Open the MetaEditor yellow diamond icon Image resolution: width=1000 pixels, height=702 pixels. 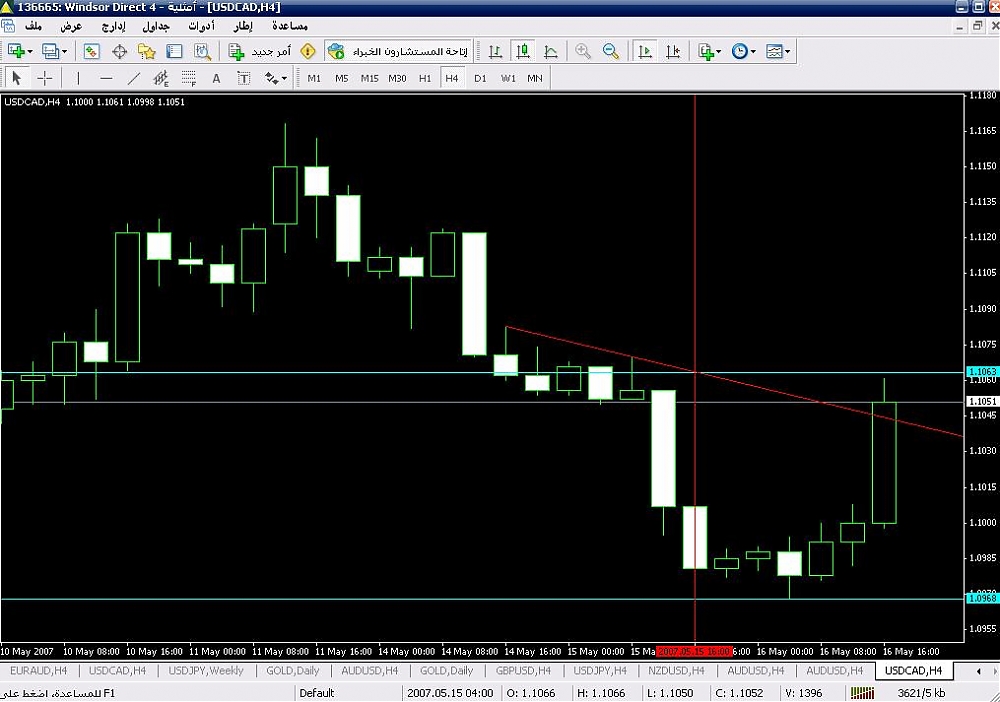coord(308,52)
